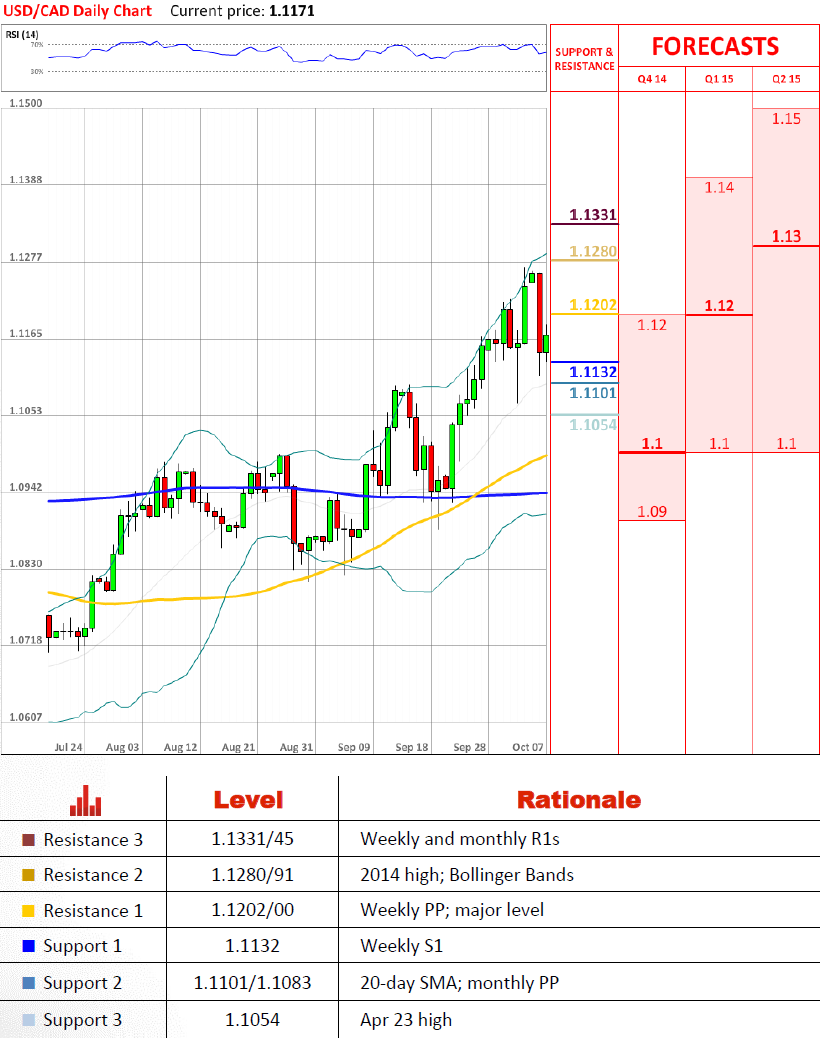Click the Jul 24 date axis label
This screenshot has height=1038, width=821.
point(68,747)
